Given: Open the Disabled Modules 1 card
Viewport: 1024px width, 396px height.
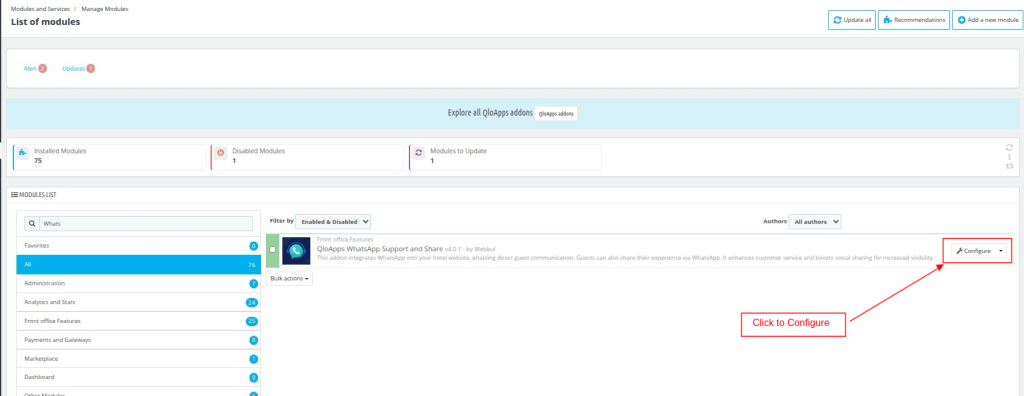Looking at the screenshot, I should point(308,157).
